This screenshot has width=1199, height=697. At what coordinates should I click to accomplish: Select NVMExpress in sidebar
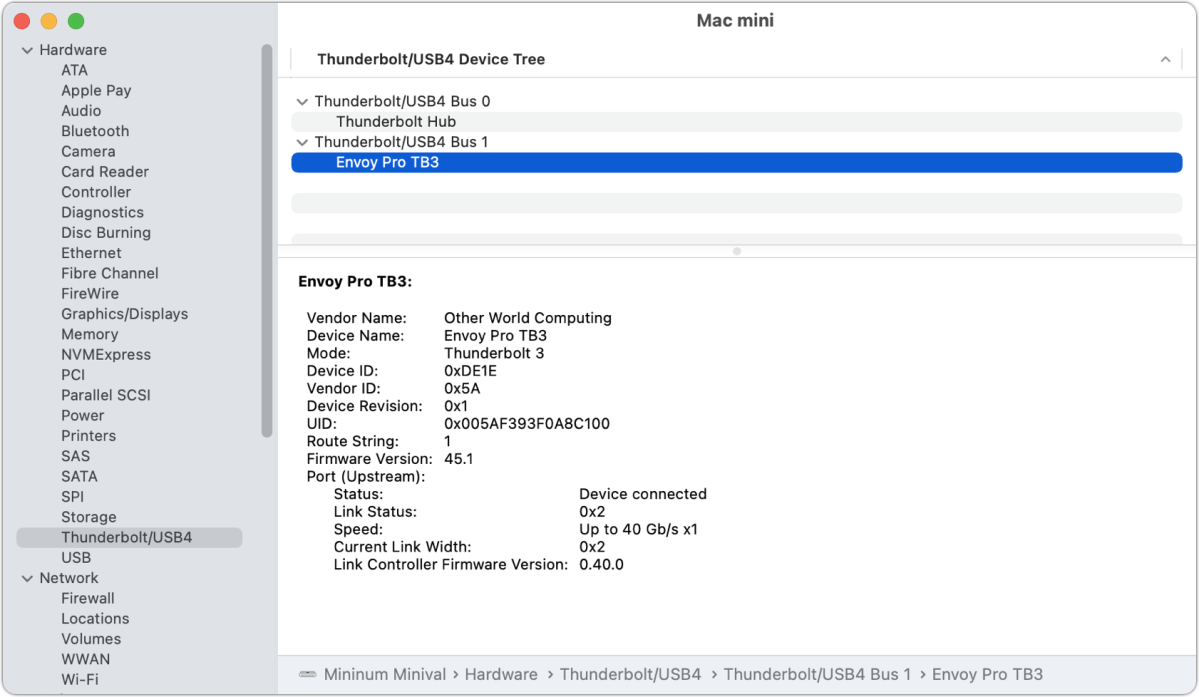coord(106,355)
